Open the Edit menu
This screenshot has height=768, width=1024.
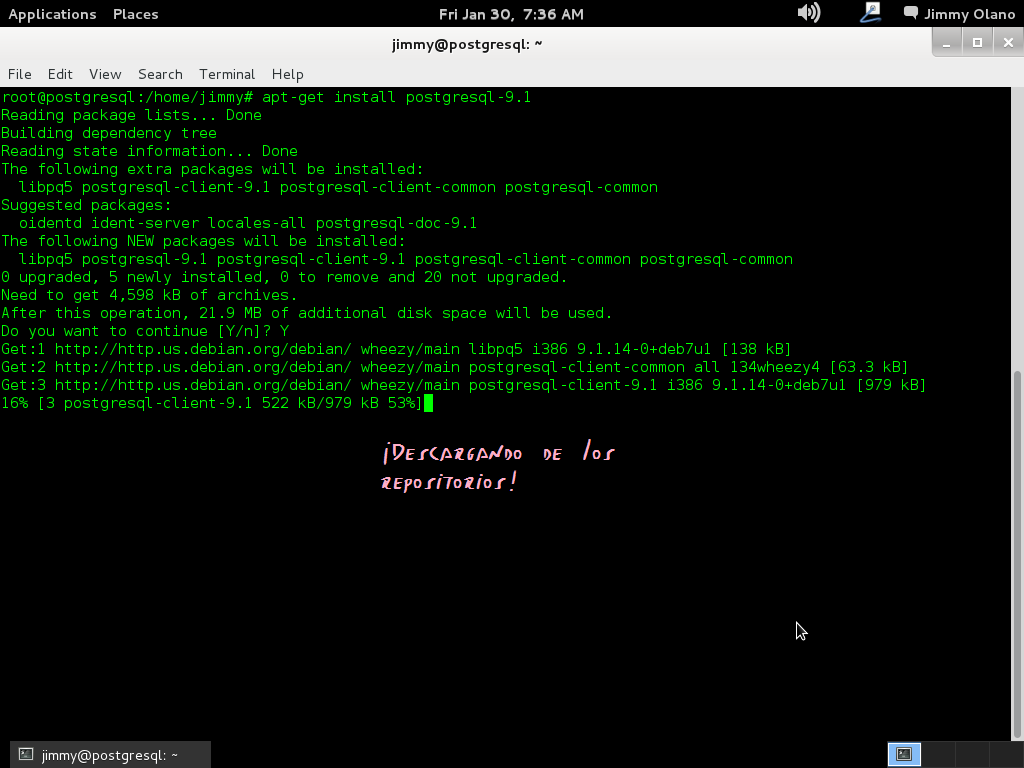(x=60, y=74)
